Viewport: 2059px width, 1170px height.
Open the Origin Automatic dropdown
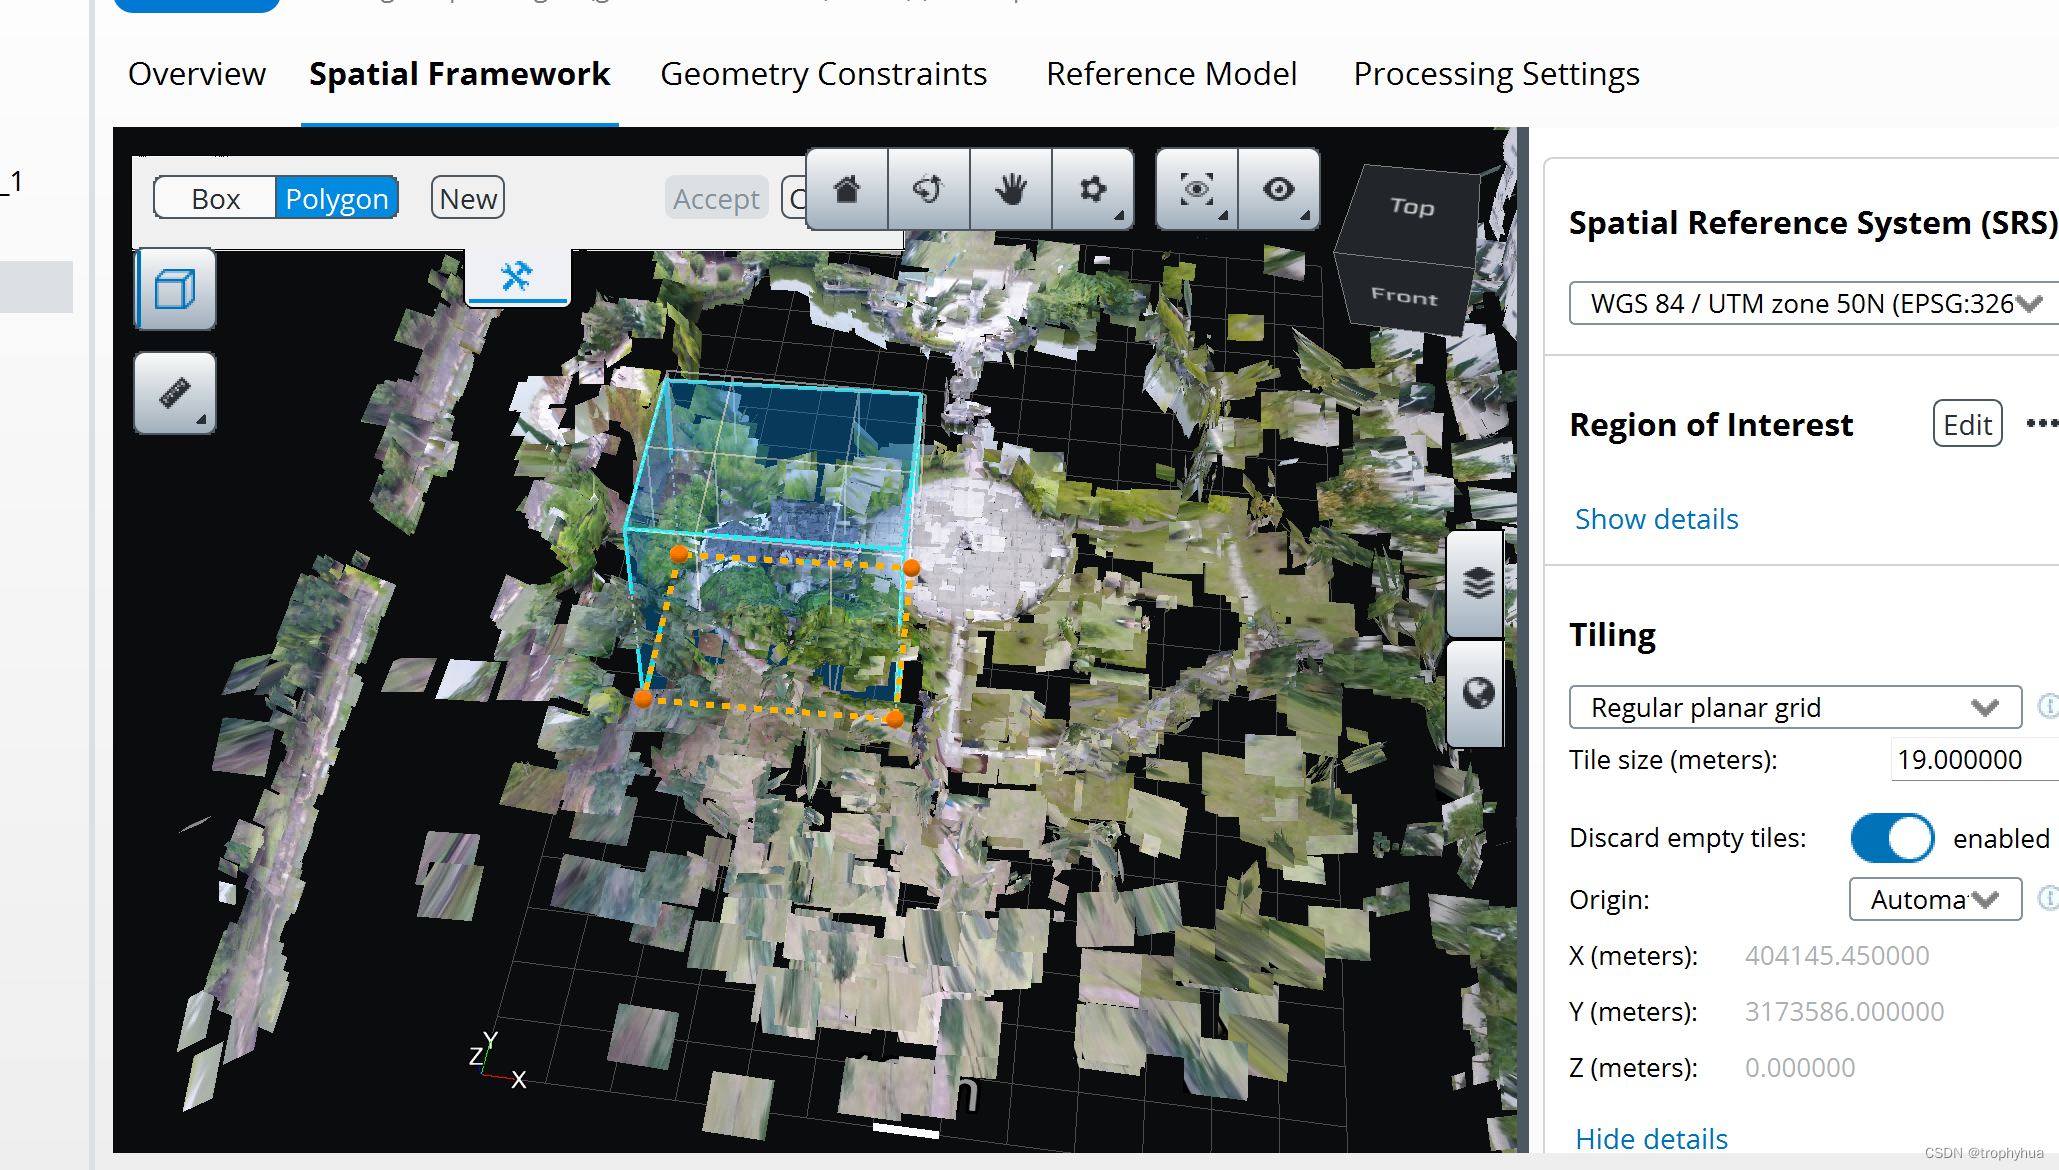coord(1934,899)
